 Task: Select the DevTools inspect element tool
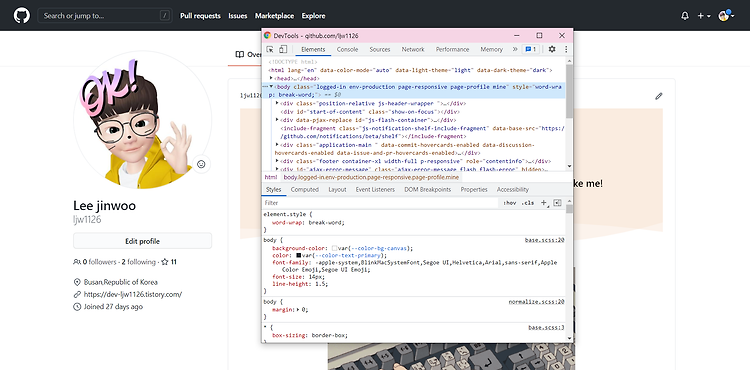[270, 49]
